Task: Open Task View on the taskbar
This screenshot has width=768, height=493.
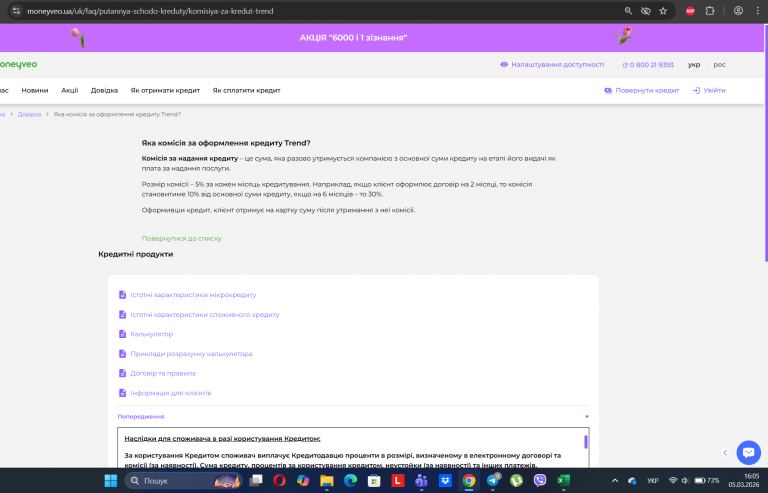Action: click(256, 481)
